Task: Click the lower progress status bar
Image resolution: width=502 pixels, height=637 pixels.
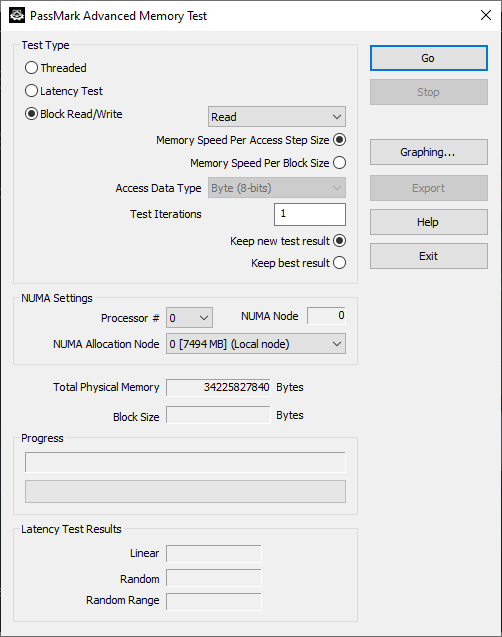Action: [x=185, y=492]
